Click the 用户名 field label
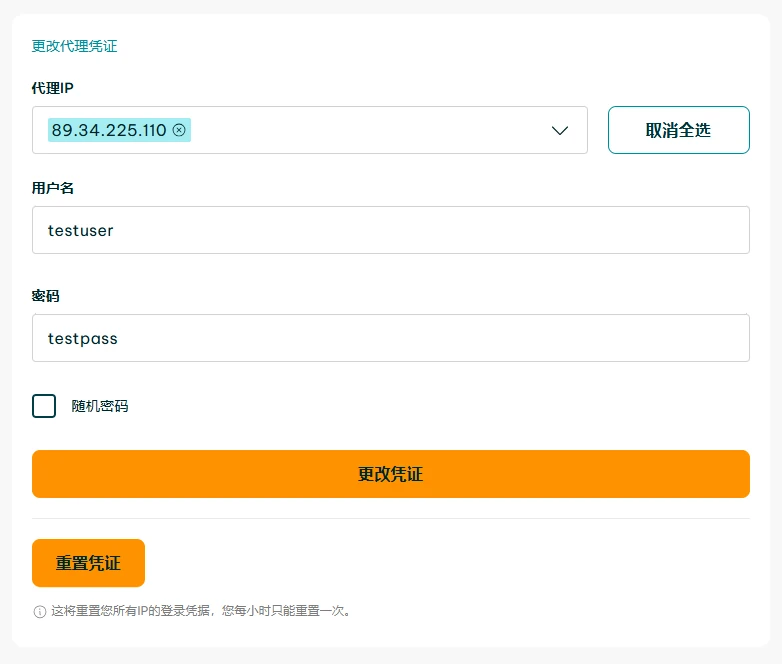The image size is (782, 664). 53,188
